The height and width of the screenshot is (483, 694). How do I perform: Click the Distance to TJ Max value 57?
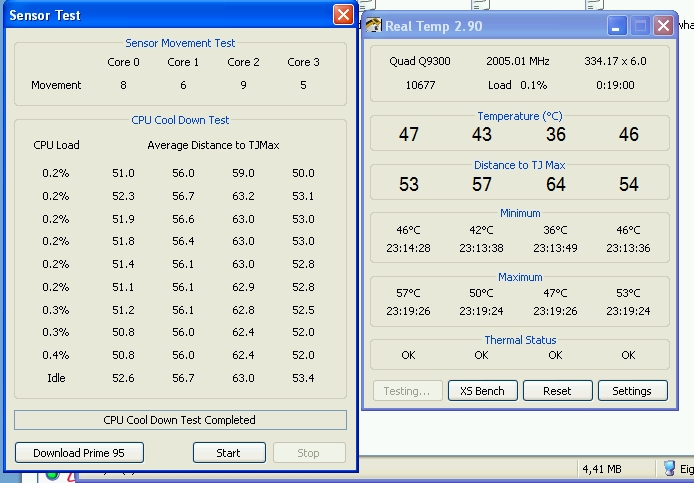[482, 184]
